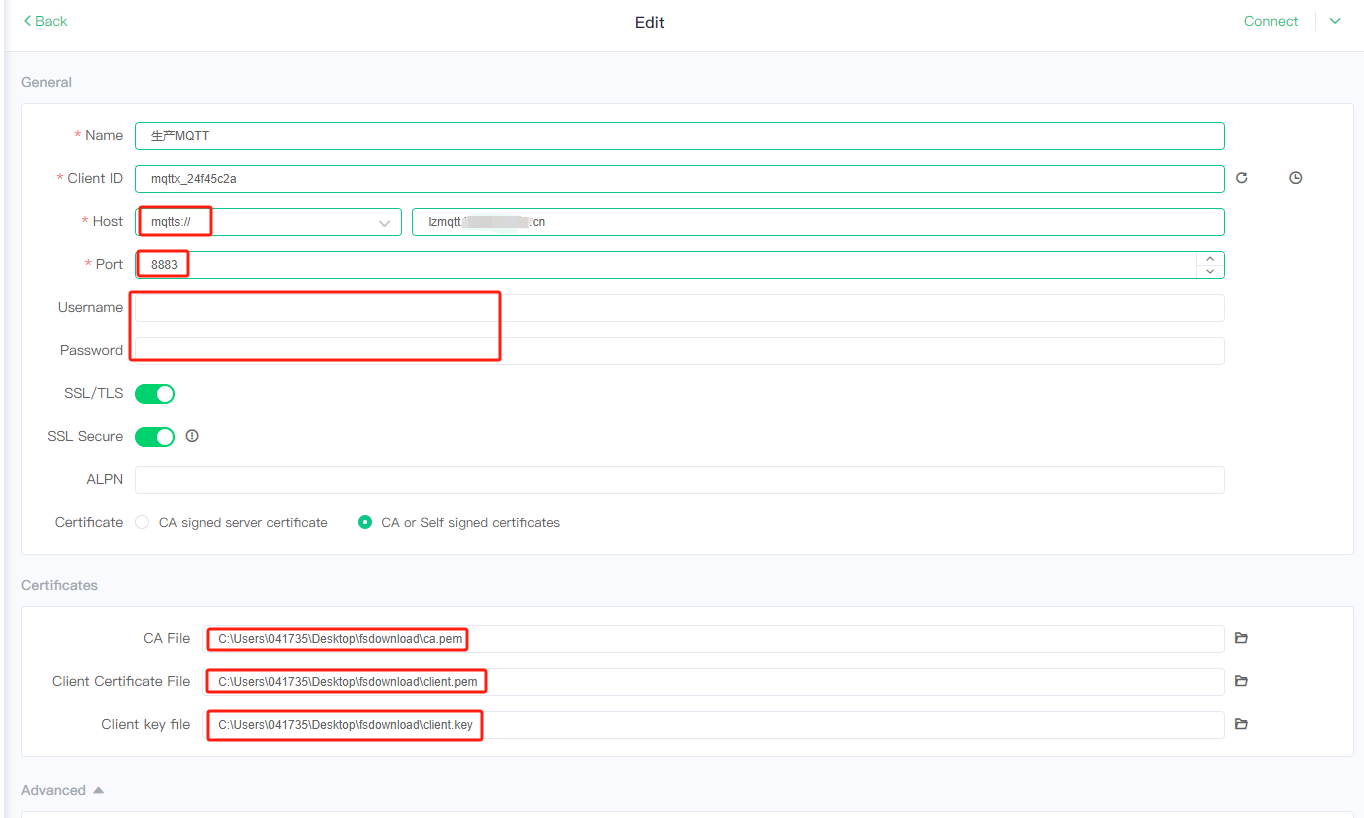Viewport: 1364px width, 818px height.
Task: Click the SSL Secure info icon
Action: 192,436
